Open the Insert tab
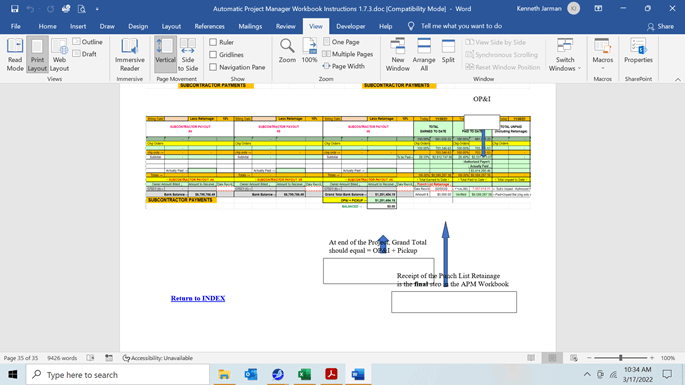The image size is (685, 385). 78,26
